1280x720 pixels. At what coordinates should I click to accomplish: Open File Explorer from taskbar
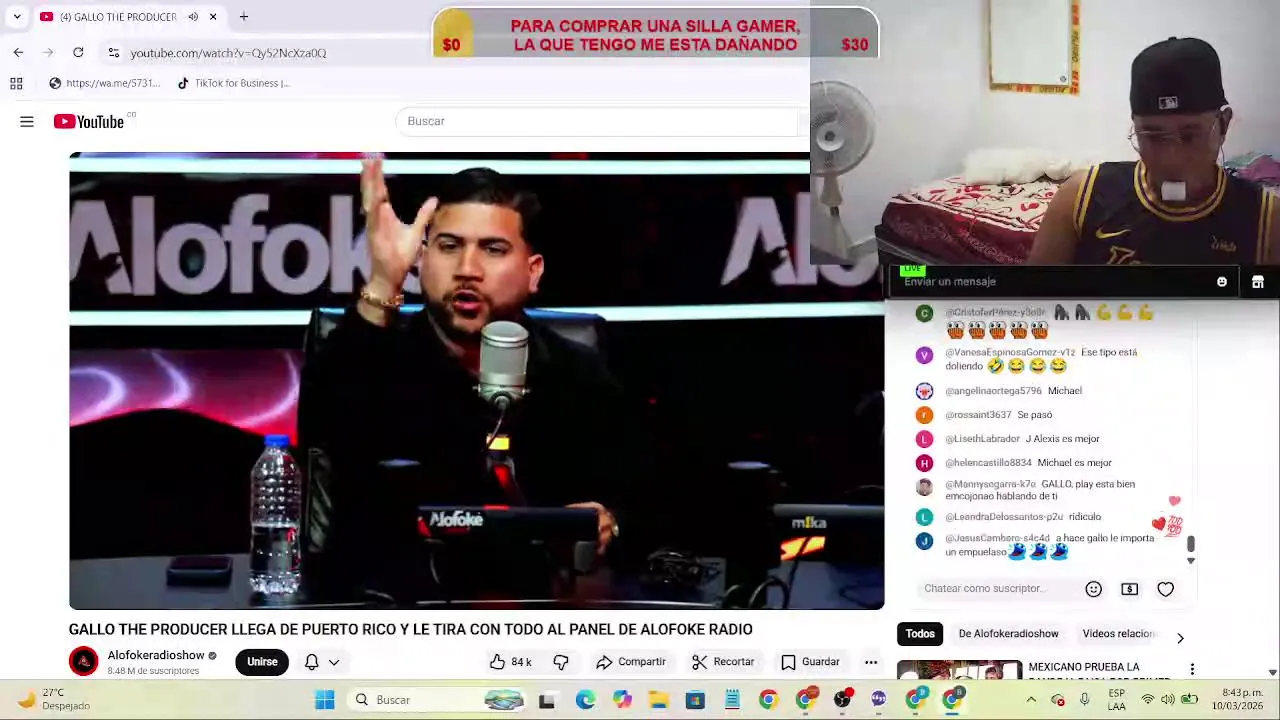pos(658,700)
